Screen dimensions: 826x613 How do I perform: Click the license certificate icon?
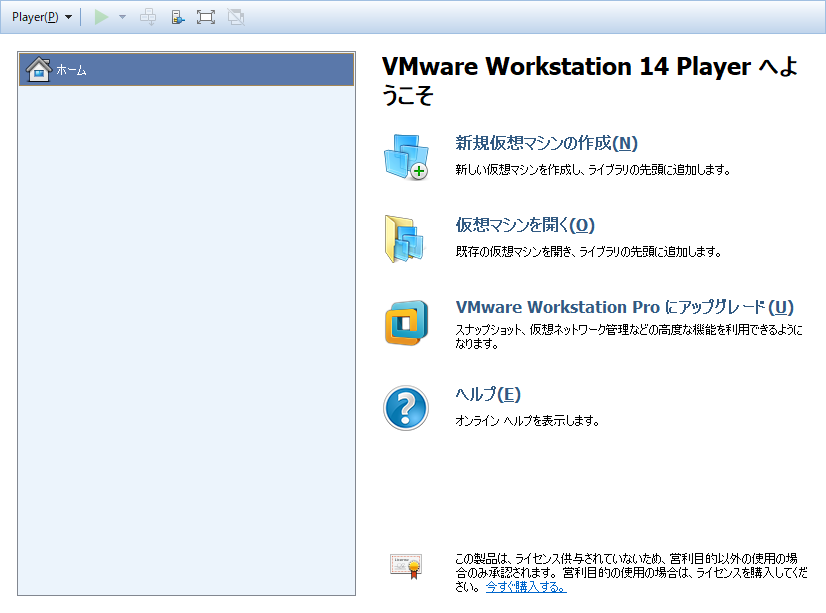406,566
